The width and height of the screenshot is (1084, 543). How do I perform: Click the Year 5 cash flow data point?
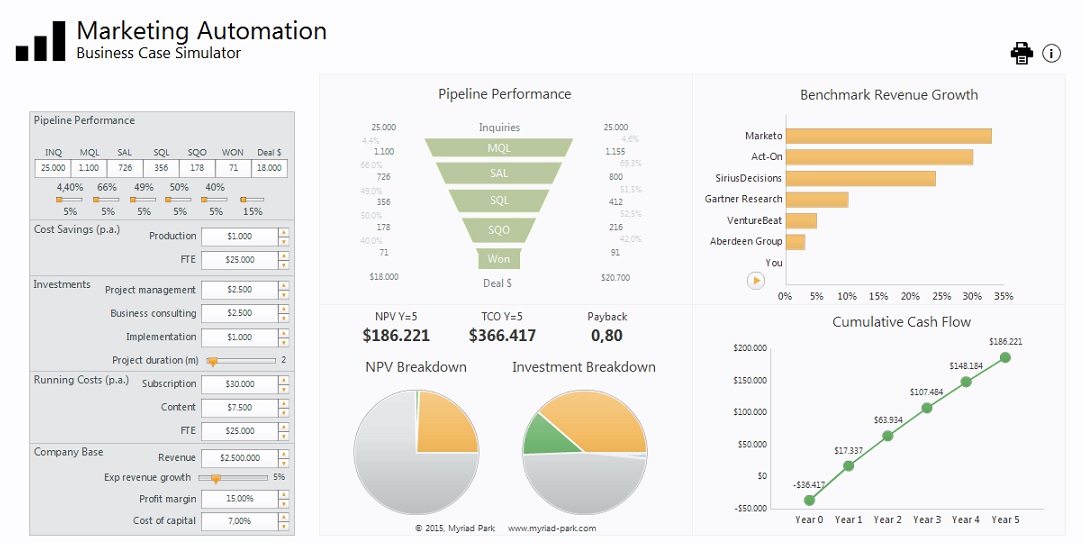point(1005,357)
